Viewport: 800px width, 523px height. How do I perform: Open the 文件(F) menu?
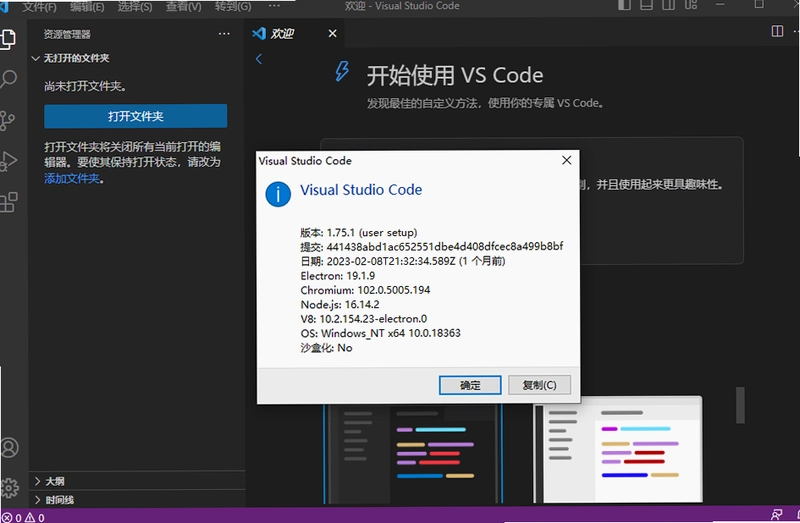40,7
